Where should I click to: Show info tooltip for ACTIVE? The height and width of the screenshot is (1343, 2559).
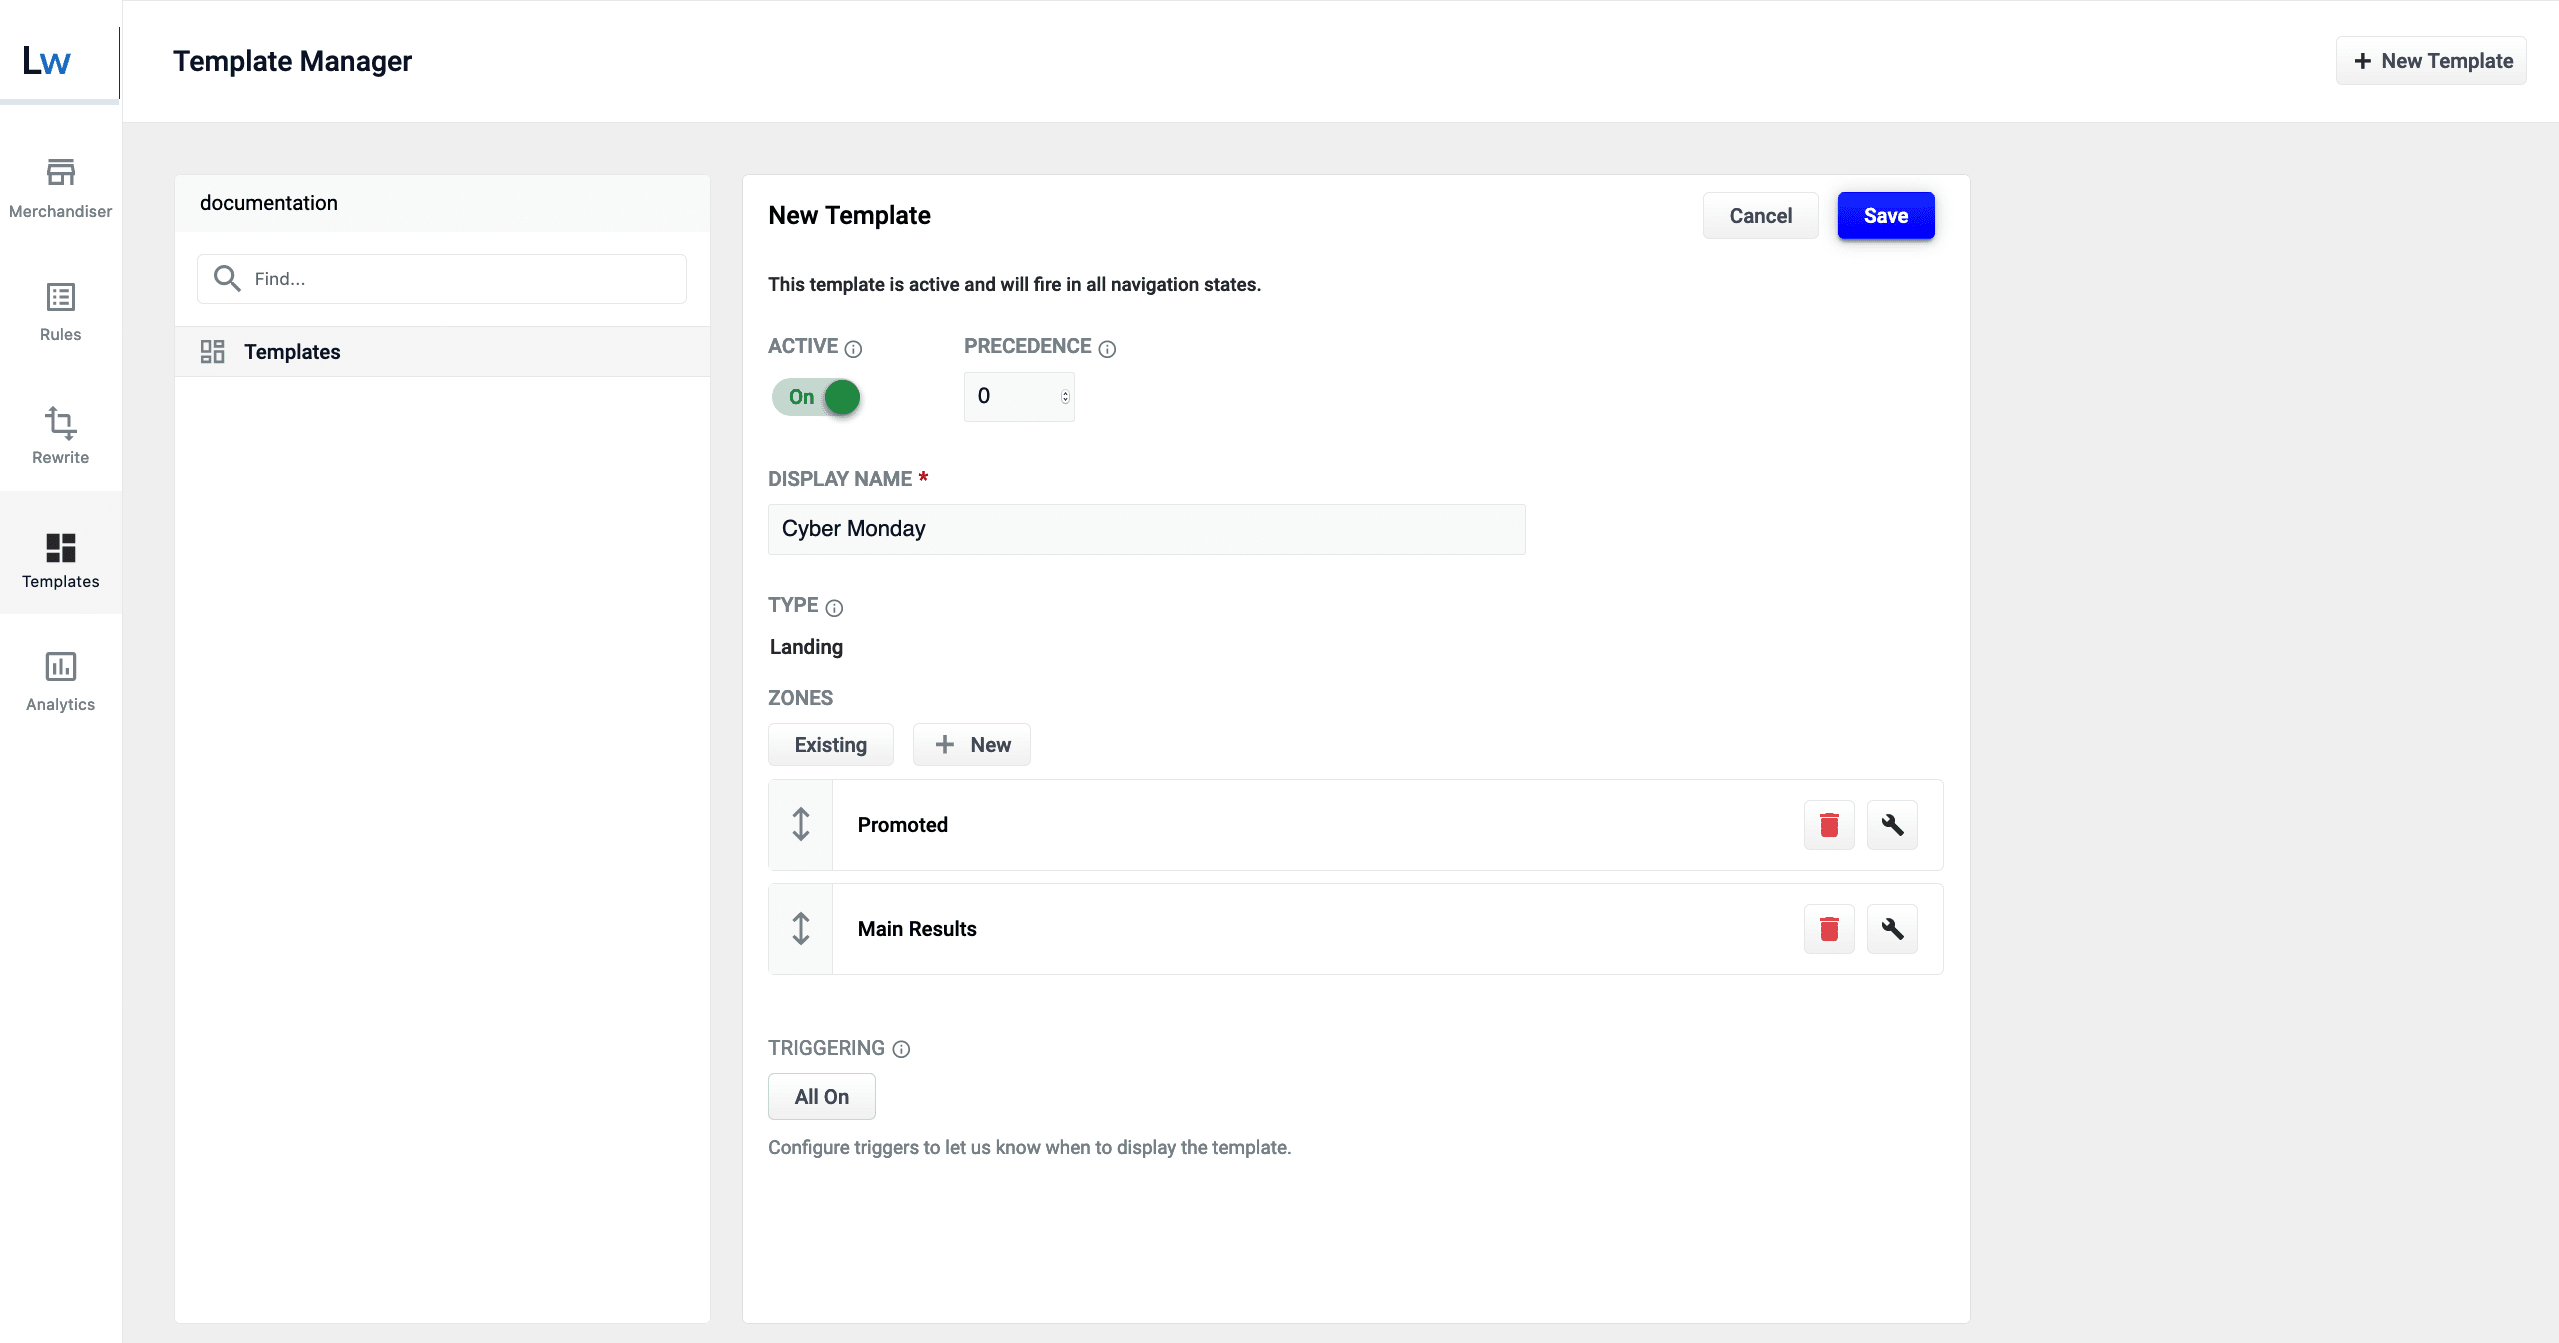(x=853, y=349)
